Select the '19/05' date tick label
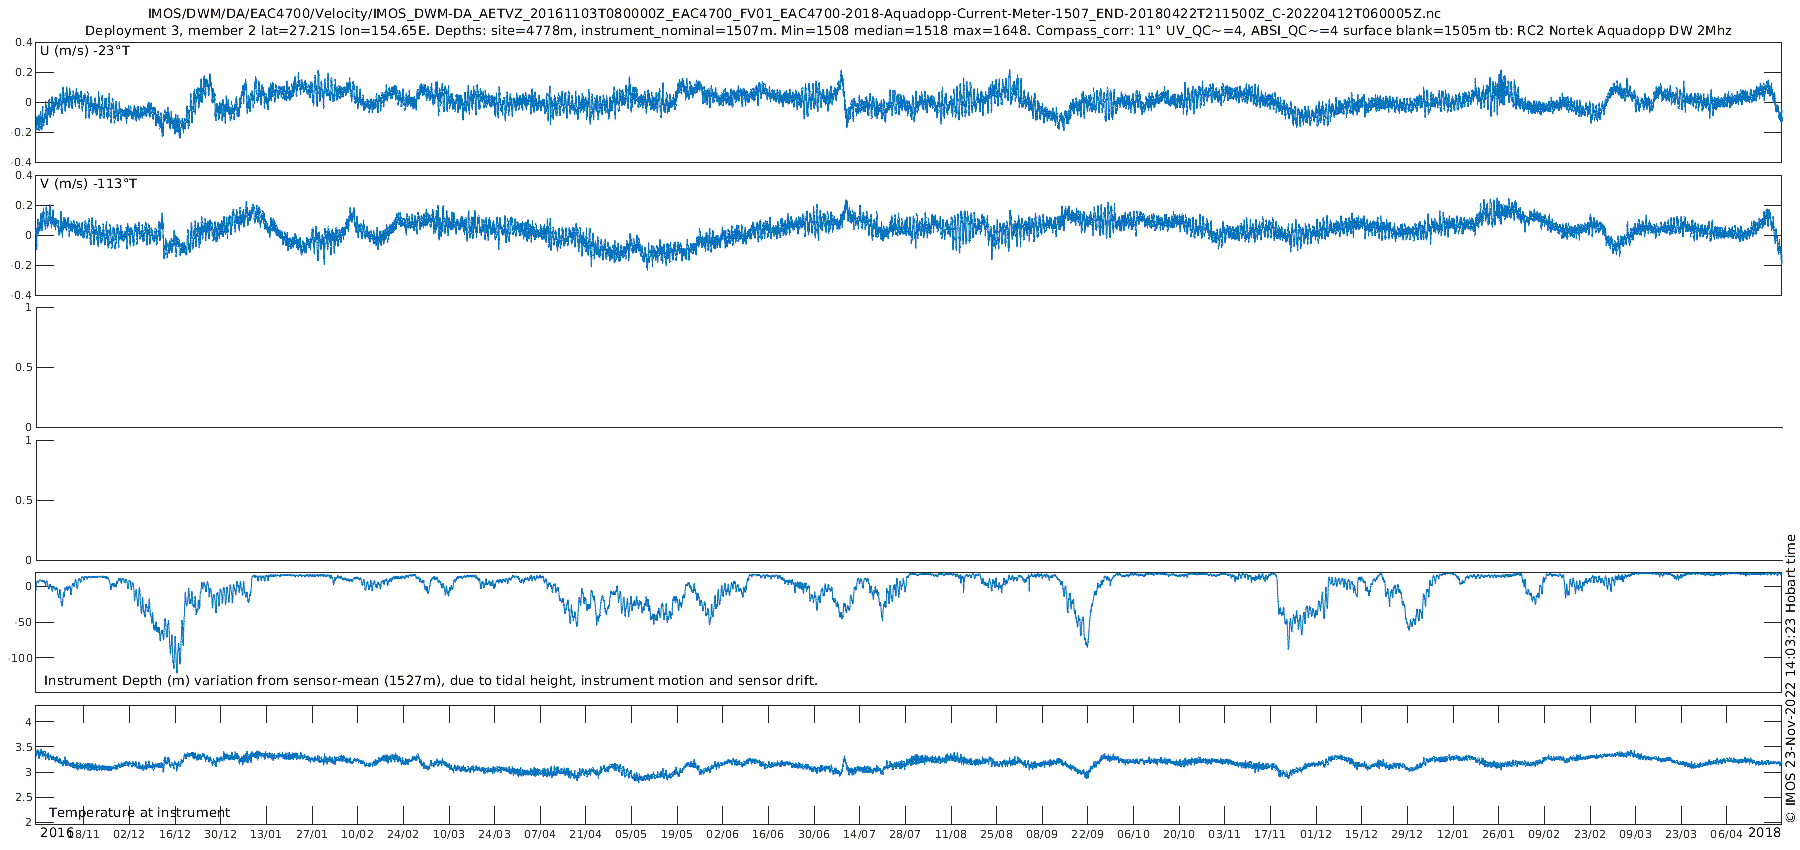The width and height of the screenshot is (1800, 850). click(x=677, y=834)
